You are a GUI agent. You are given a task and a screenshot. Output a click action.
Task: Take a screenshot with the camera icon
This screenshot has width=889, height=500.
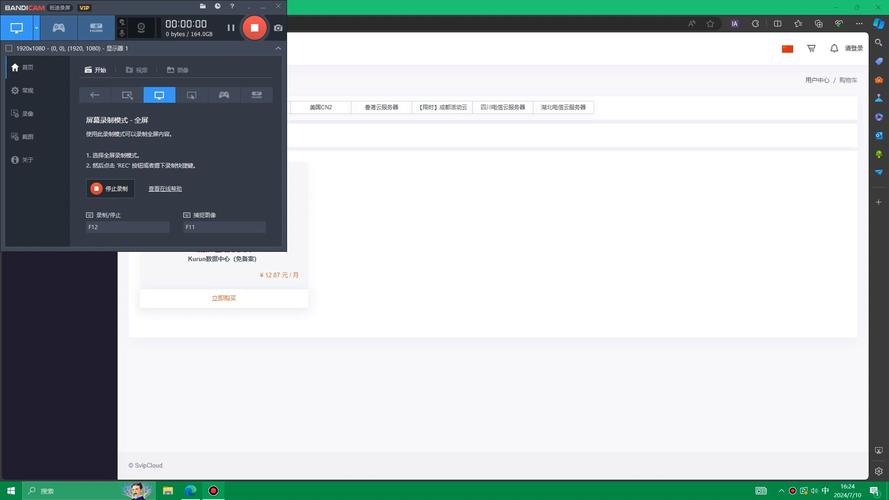[x=278, y=28]
